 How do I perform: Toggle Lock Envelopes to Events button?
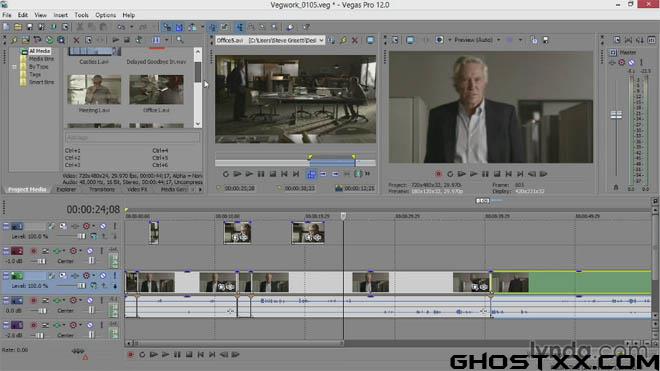[x=213, y=27]
